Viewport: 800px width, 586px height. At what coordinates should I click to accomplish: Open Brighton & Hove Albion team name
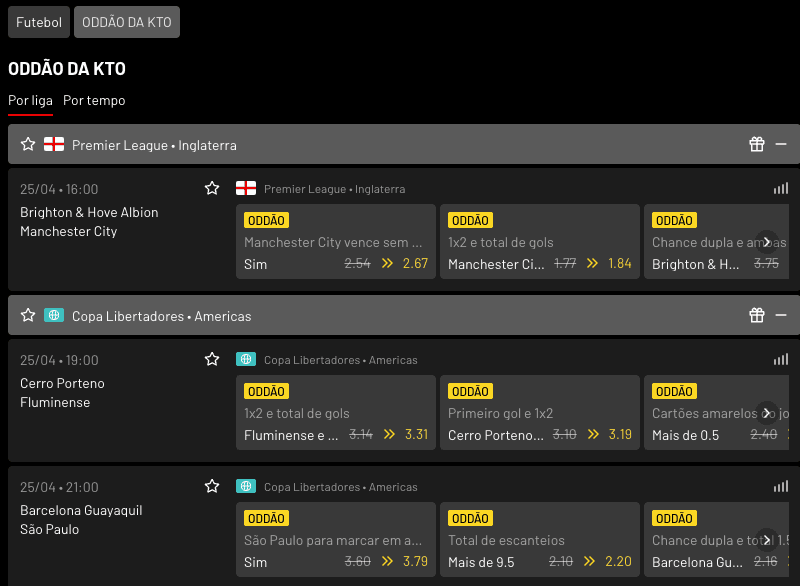click(89, 212)
